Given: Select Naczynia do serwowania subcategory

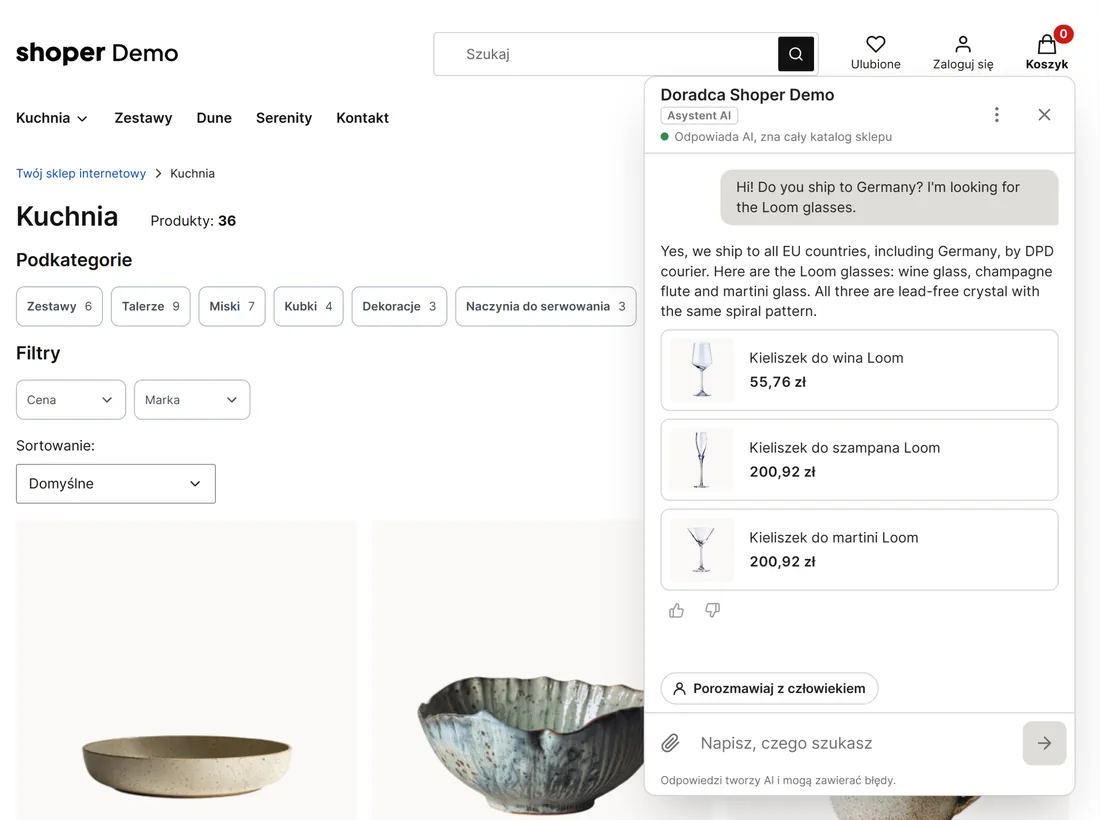Looking at the screenshot, I should [x=546, y=307].
